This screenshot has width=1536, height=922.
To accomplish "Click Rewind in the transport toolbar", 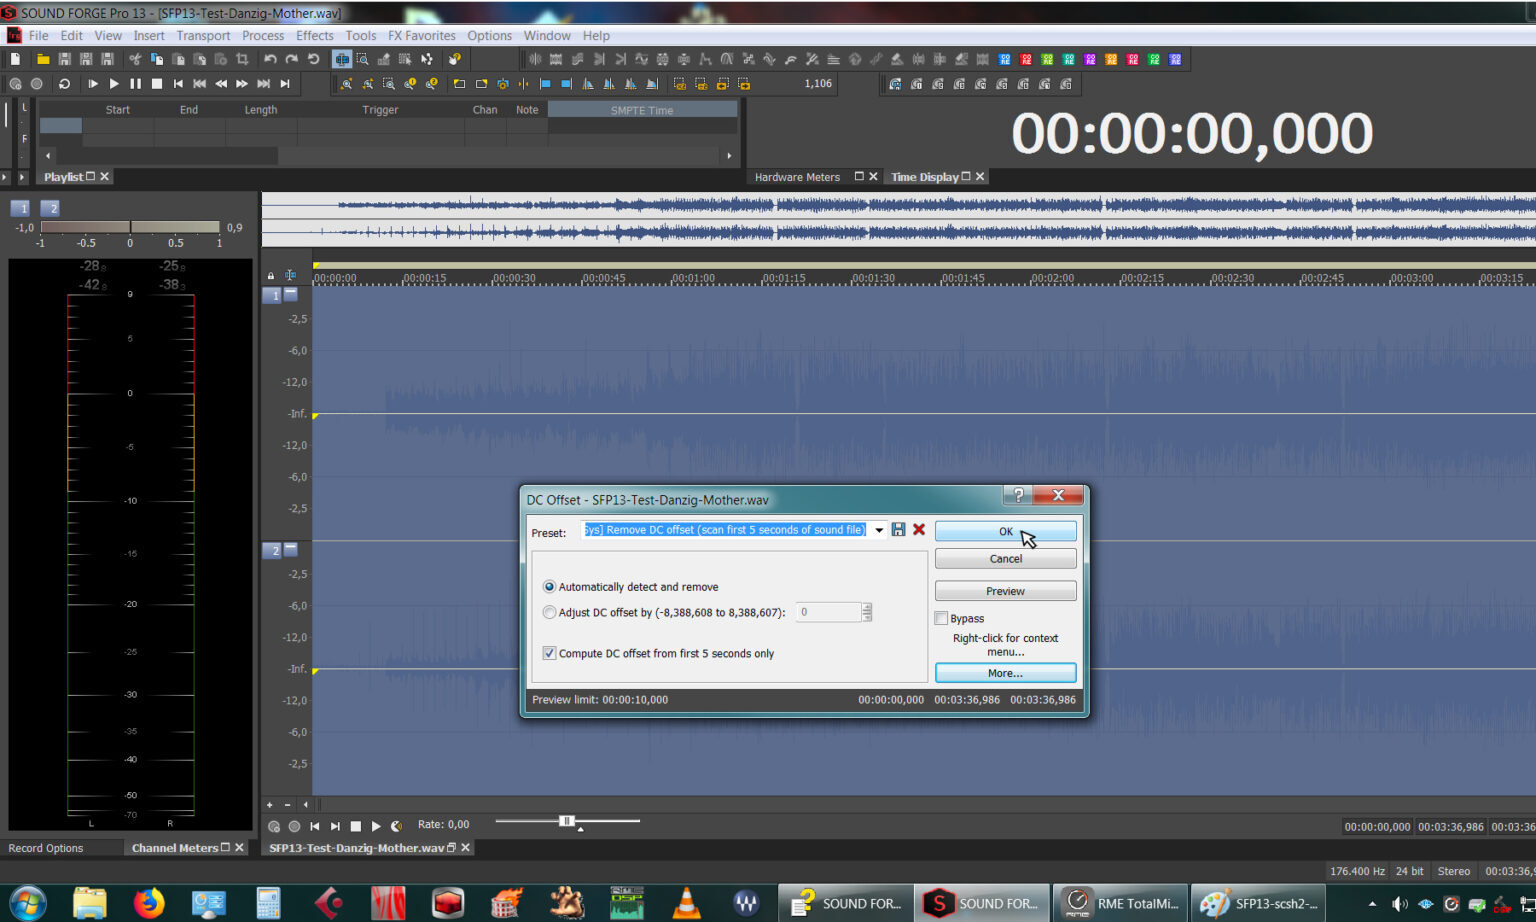I will tap(221, 84).
